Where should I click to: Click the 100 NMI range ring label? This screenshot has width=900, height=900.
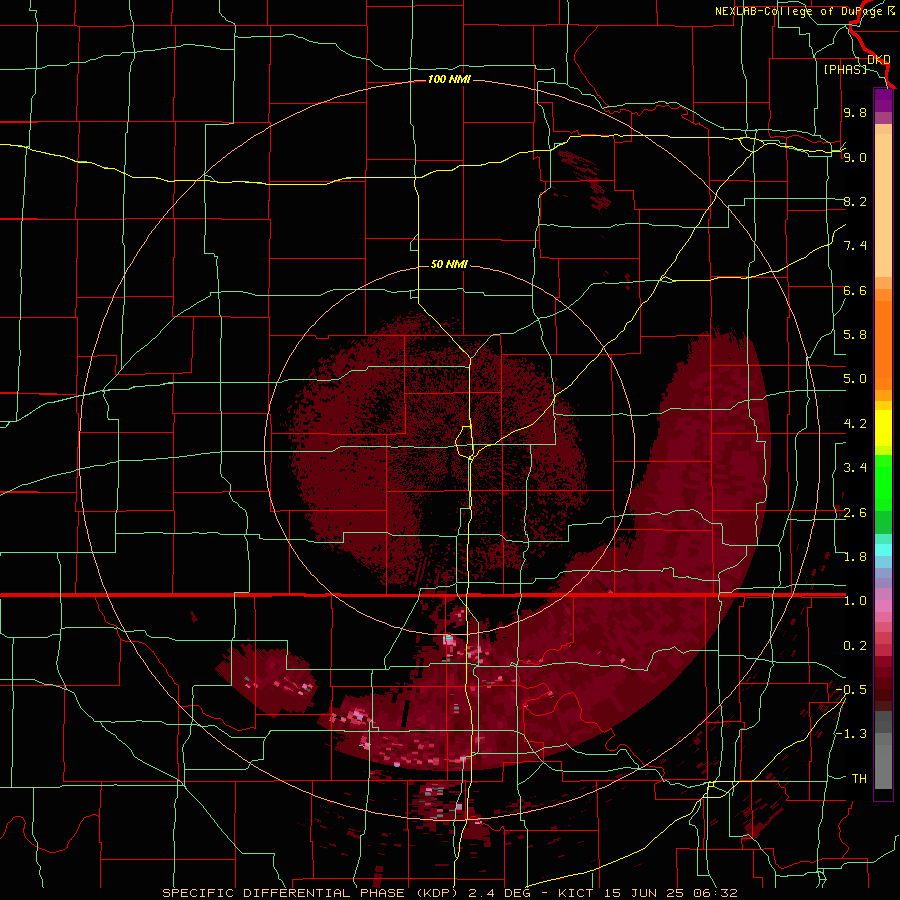tap(449, 79)
